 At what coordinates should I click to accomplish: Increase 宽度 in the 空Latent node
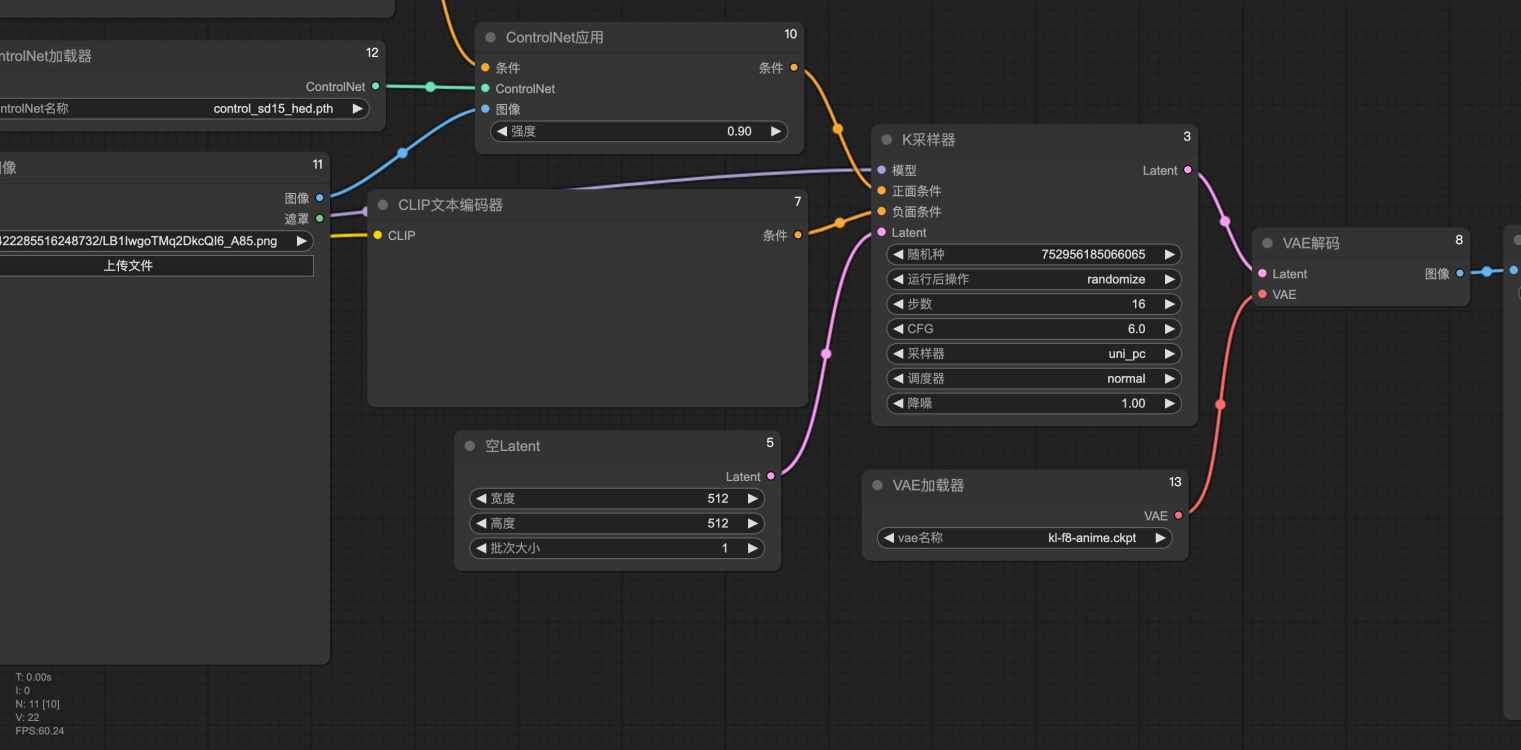[752, 498]
